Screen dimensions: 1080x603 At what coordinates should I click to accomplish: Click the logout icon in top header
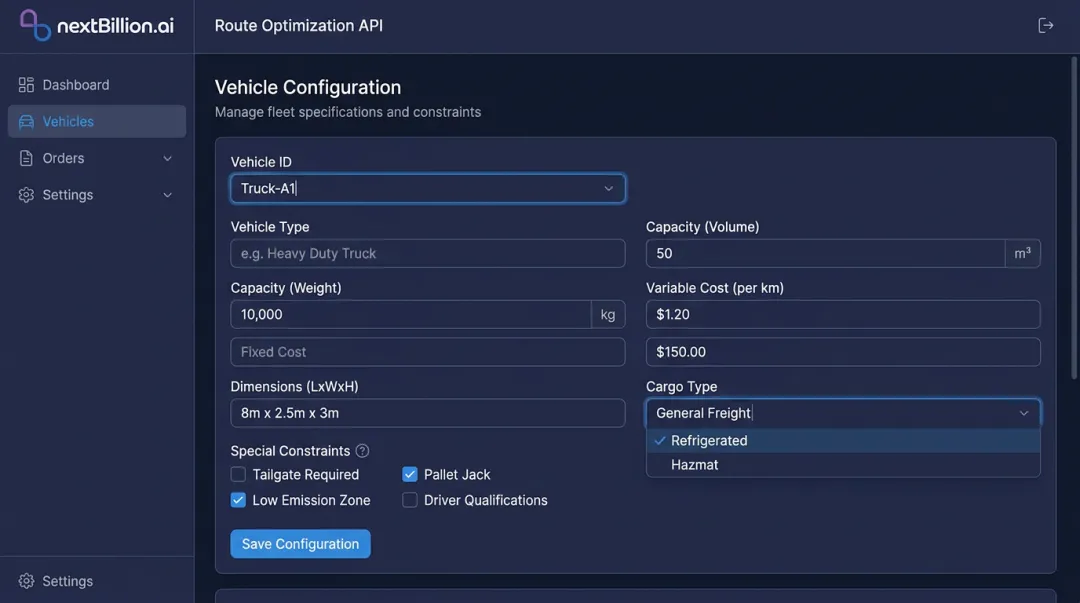1046,25
